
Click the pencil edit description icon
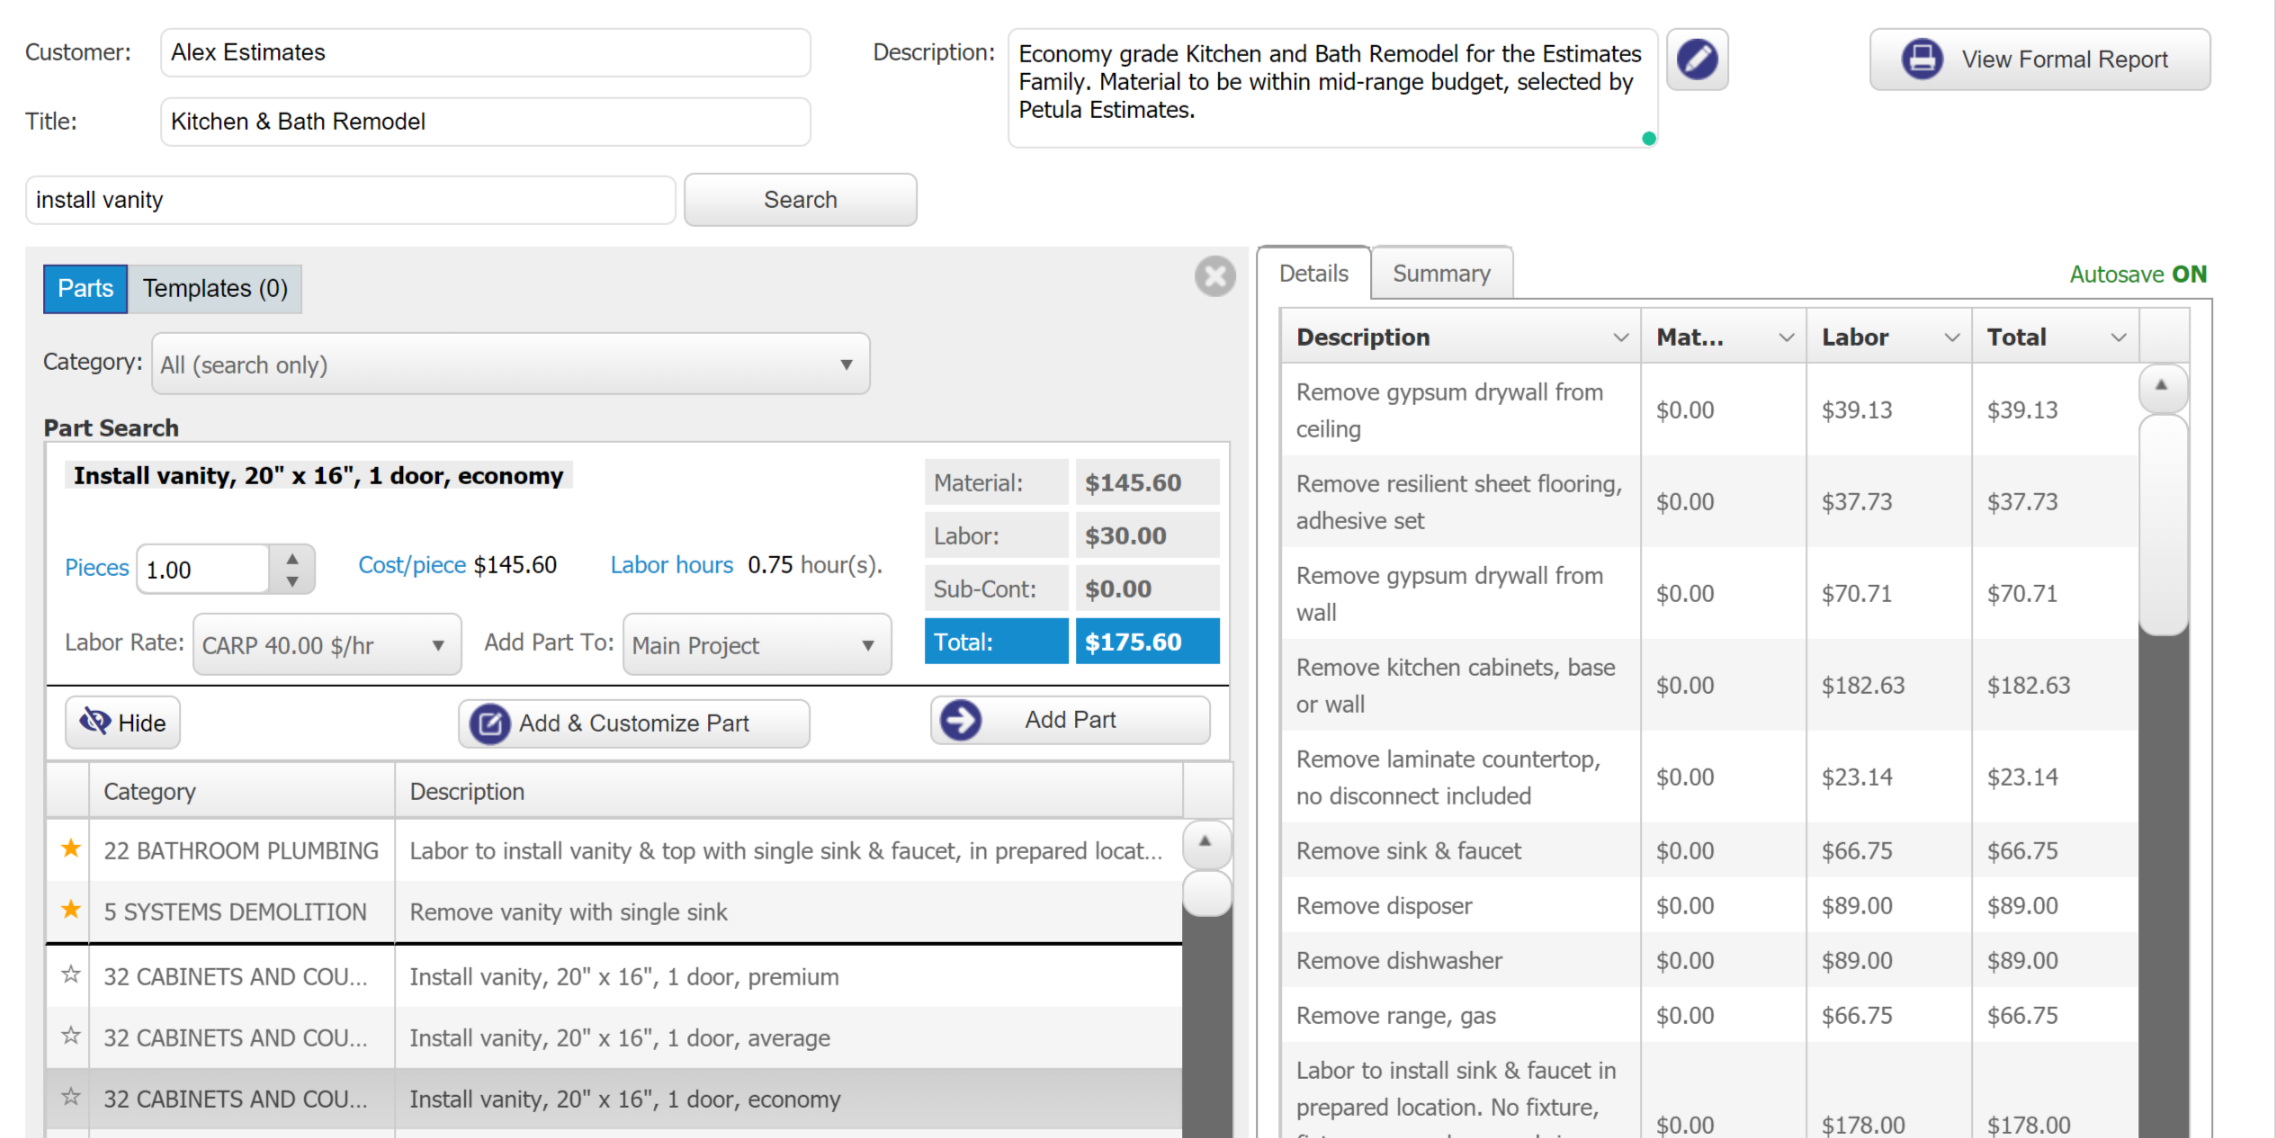[x=1697, y=60]
